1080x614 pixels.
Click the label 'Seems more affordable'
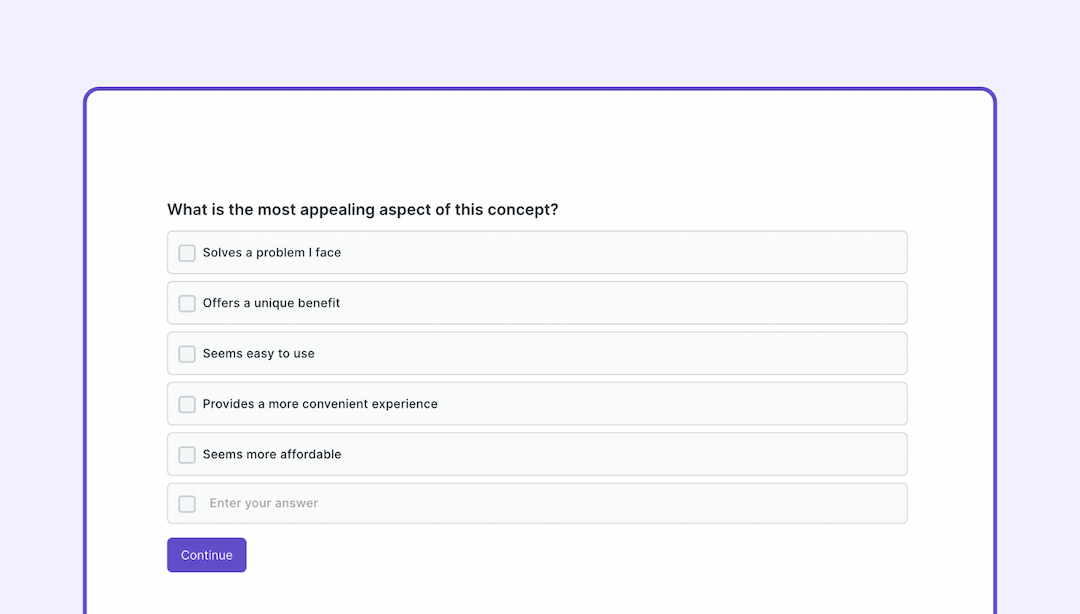(x=270, y=454)
